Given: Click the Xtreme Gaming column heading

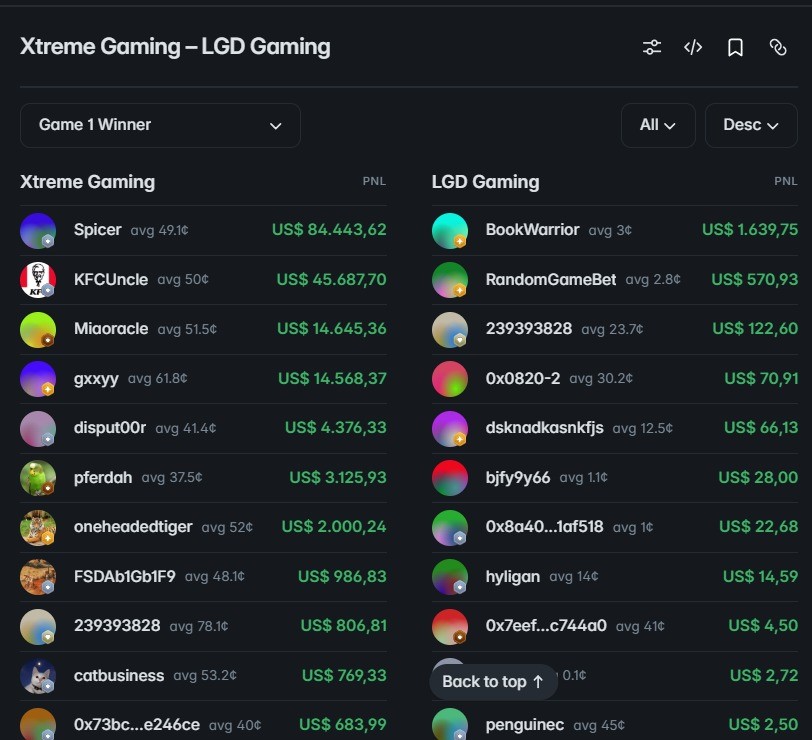Looking at the screenshot, I should click(88, 182).
